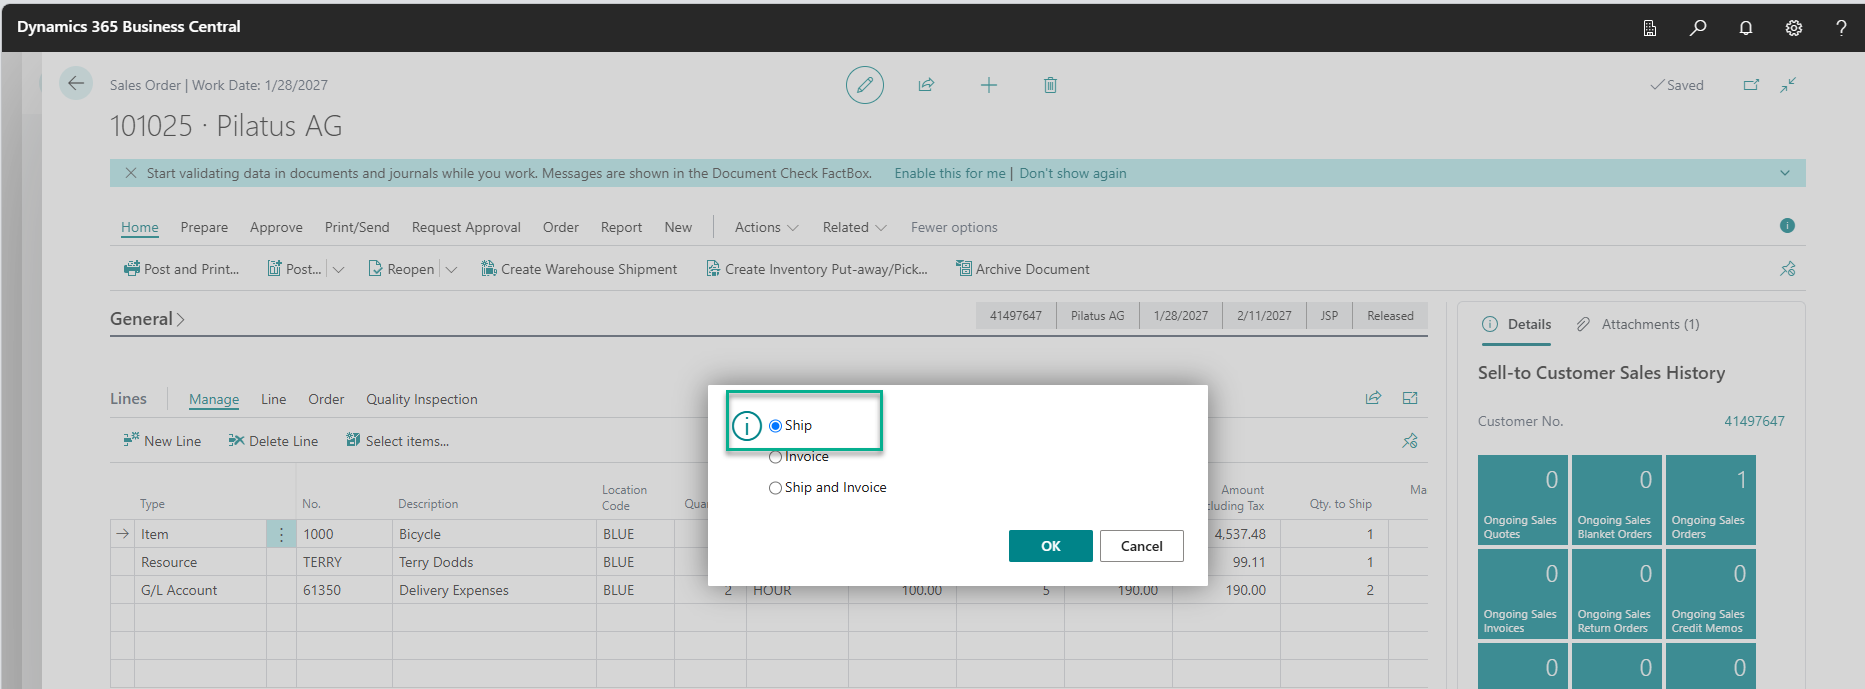Open the share icon in header
The width and height of the screenshot is (1865, 689).
pos(926,85)
